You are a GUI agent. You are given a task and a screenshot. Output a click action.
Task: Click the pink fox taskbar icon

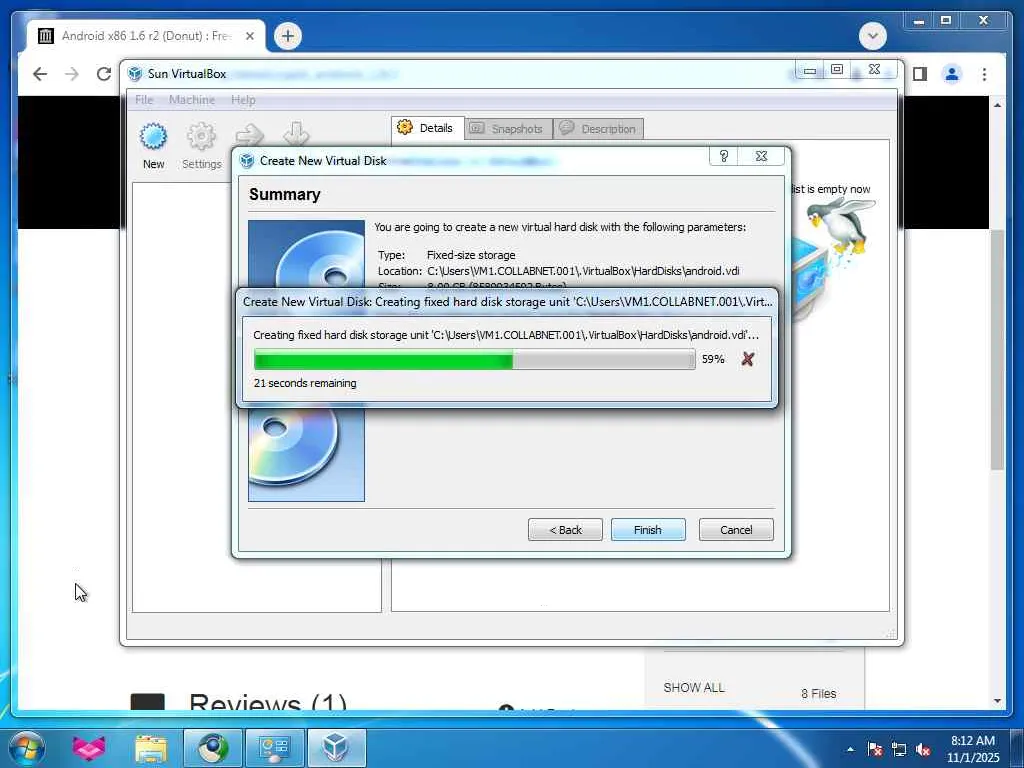coord(89,748)
